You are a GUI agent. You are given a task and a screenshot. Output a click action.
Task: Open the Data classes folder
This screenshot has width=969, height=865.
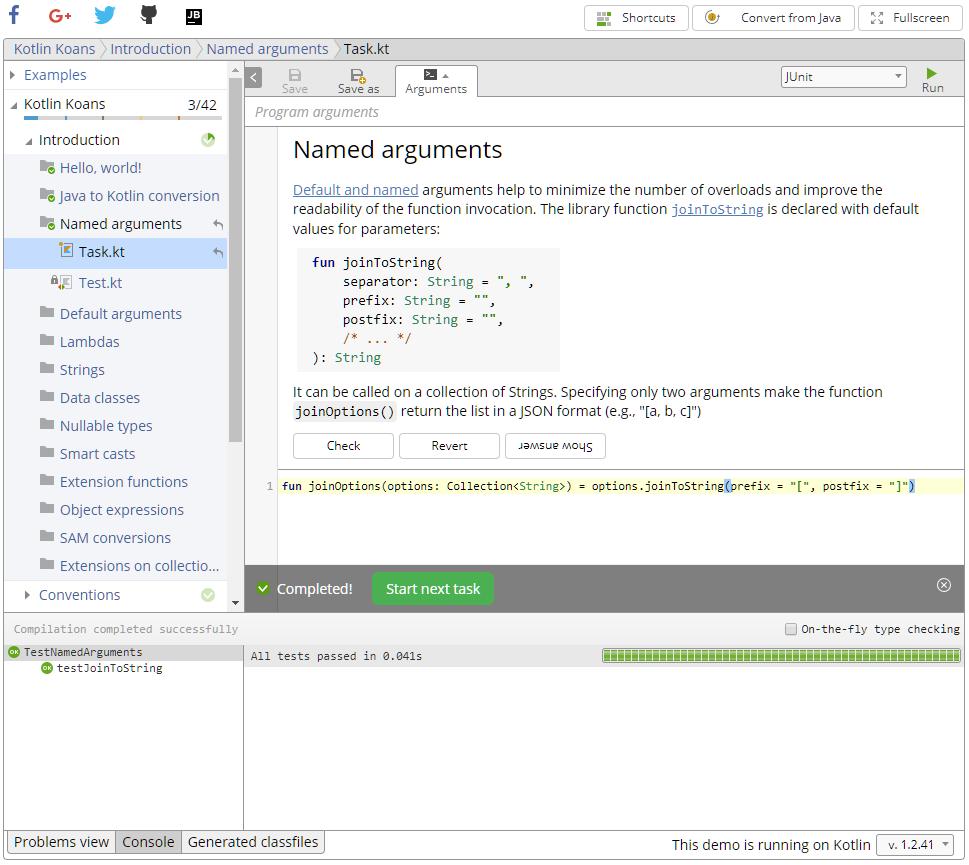coord(99,398)
